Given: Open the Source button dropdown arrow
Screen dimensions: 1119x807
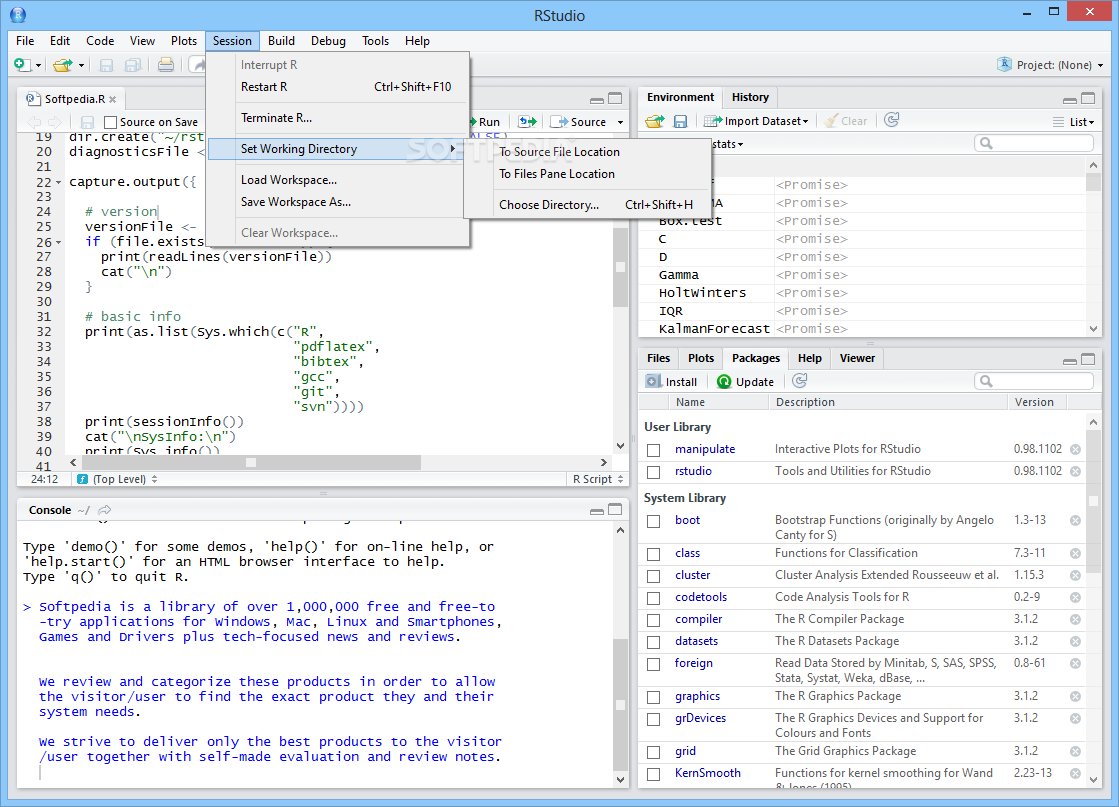Looking at the screenshot, I should tap(620, 122).
